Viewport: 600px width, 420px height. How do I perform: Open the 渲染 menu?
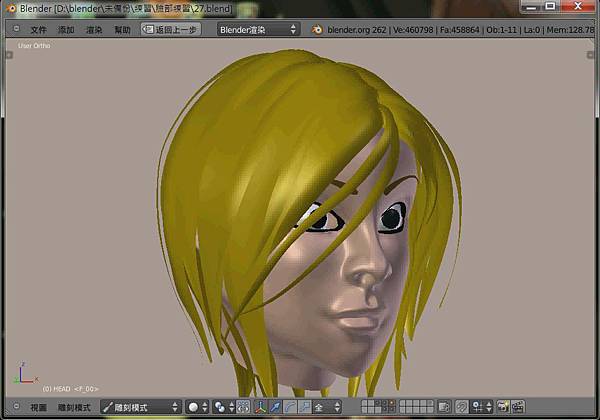(94, 30)
